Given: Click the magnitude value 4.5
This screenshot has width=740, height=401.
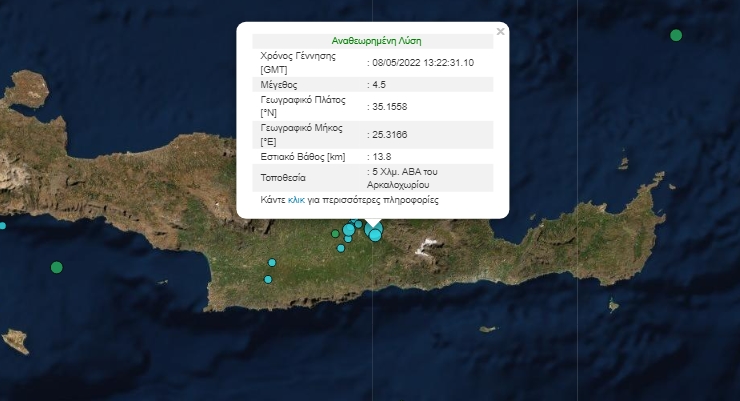Looking at the screenshot, I should (x=377, y=84).
